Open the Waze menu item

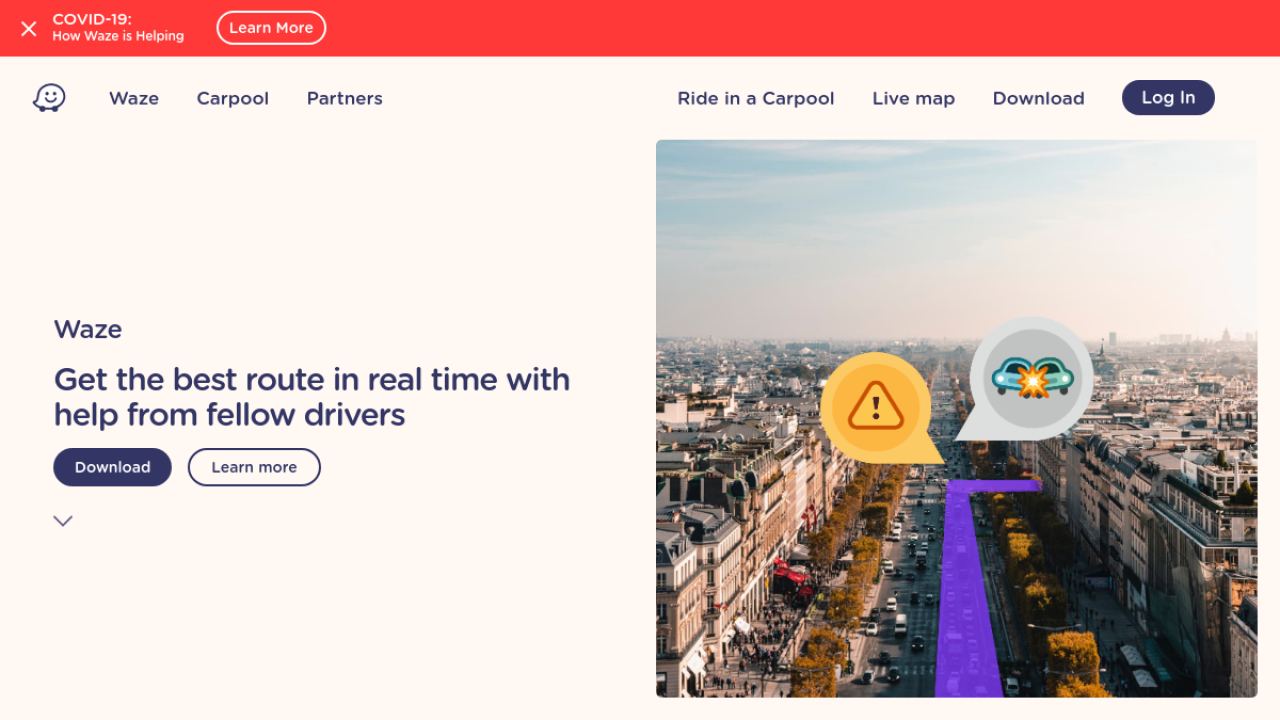[x=134, y=98]
